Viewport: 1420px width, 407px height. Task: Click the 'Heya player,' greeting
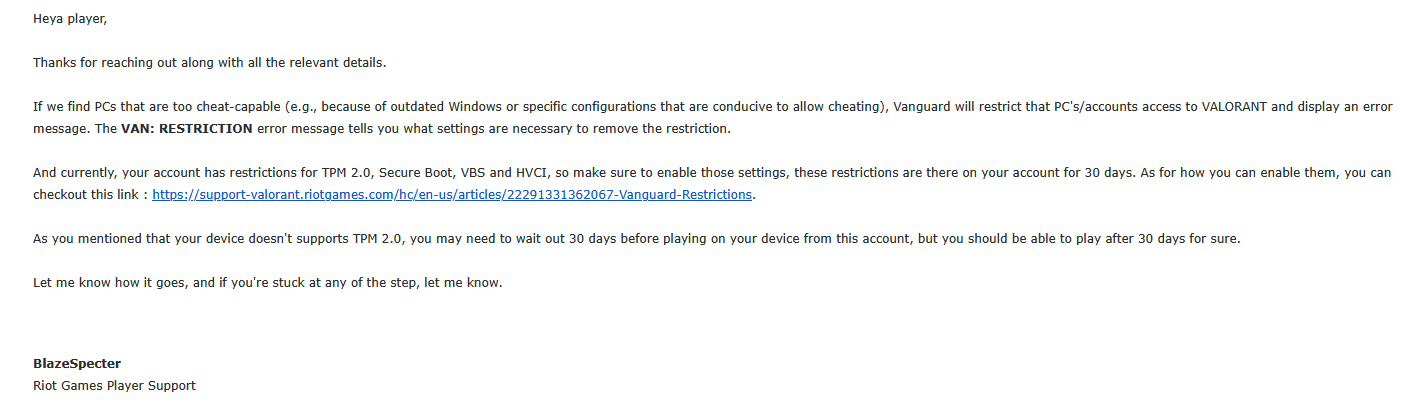tap(69, 19)
